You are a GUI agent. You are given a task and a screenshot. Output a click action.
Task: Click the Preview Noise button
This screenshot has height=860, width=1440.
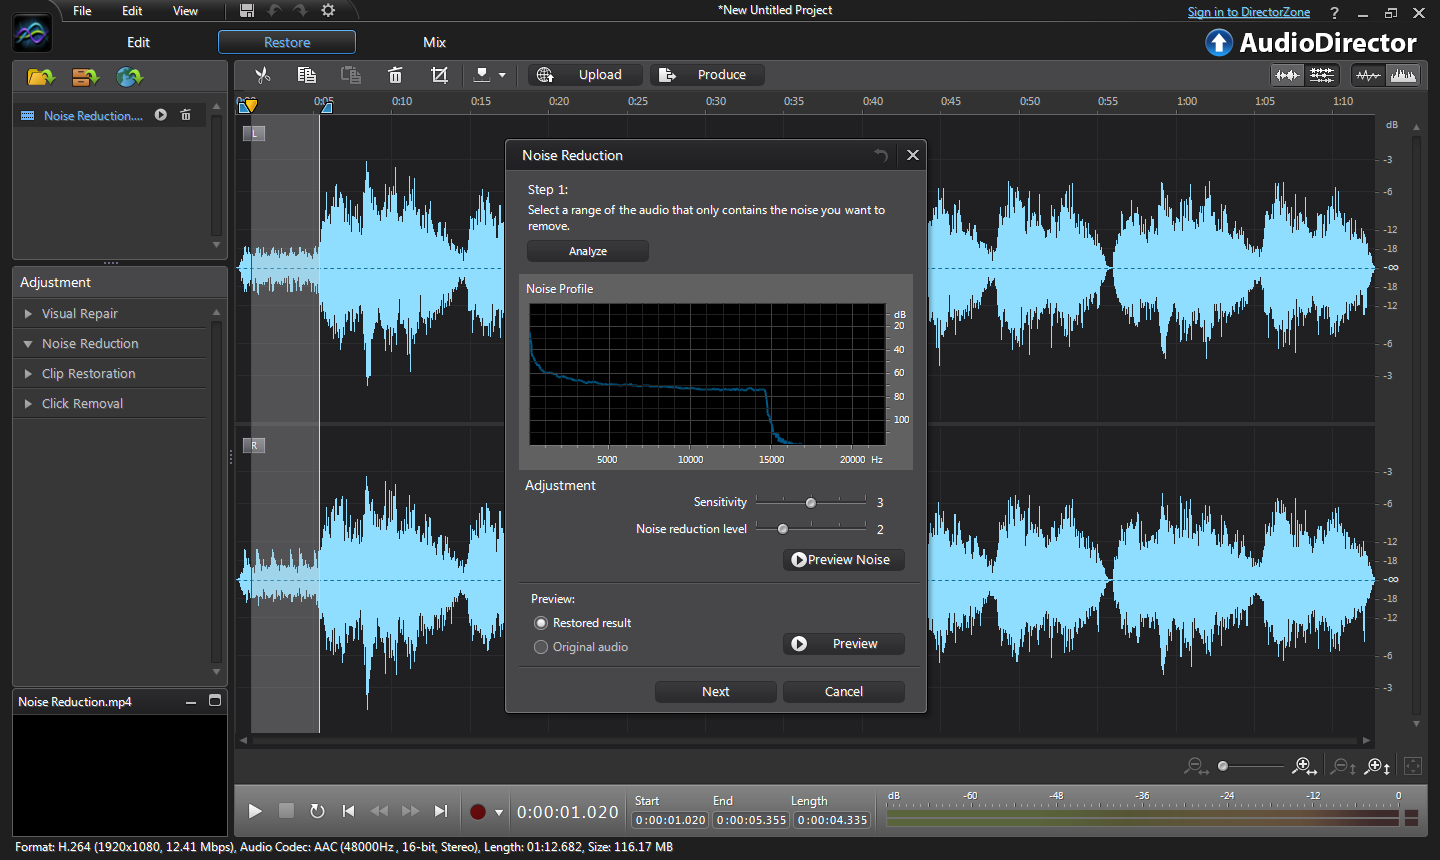point(844,560)
